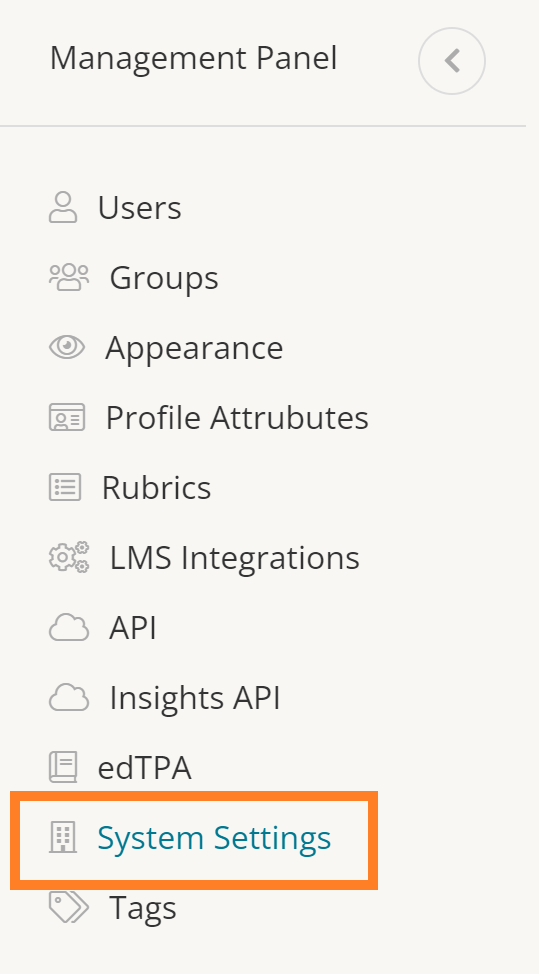Image resolution: width=539 pixels, height=974 pixels.
Task: Select Profile Attrubutes in the sidebar
Action: click(x=237, y=417)
